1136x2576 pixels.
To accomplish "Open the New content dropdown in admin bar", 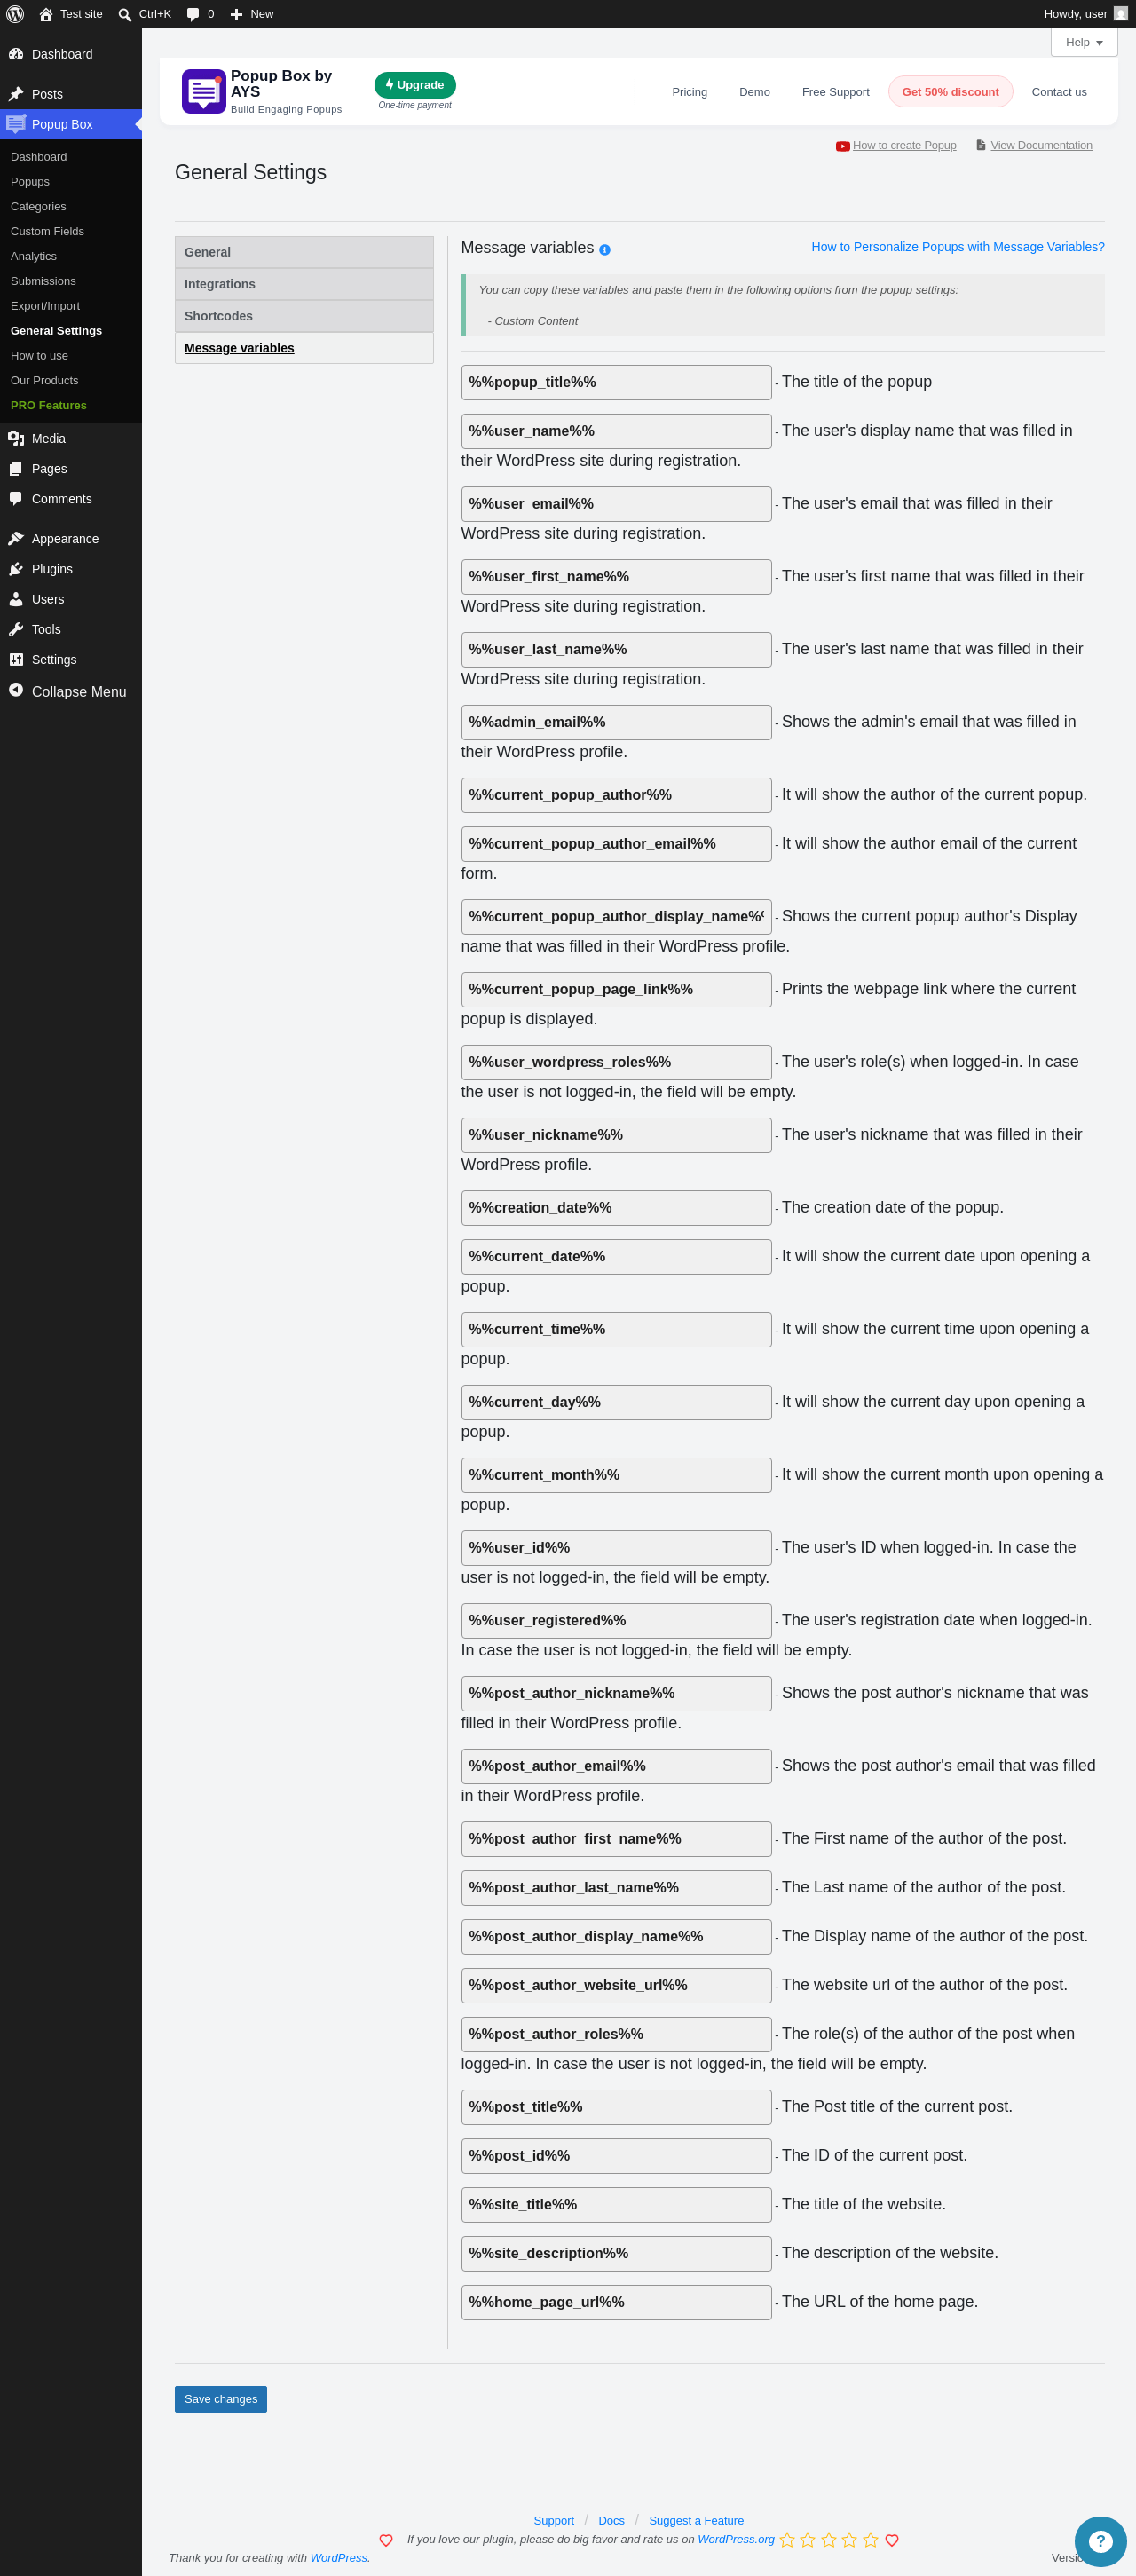I will point(252,14).
